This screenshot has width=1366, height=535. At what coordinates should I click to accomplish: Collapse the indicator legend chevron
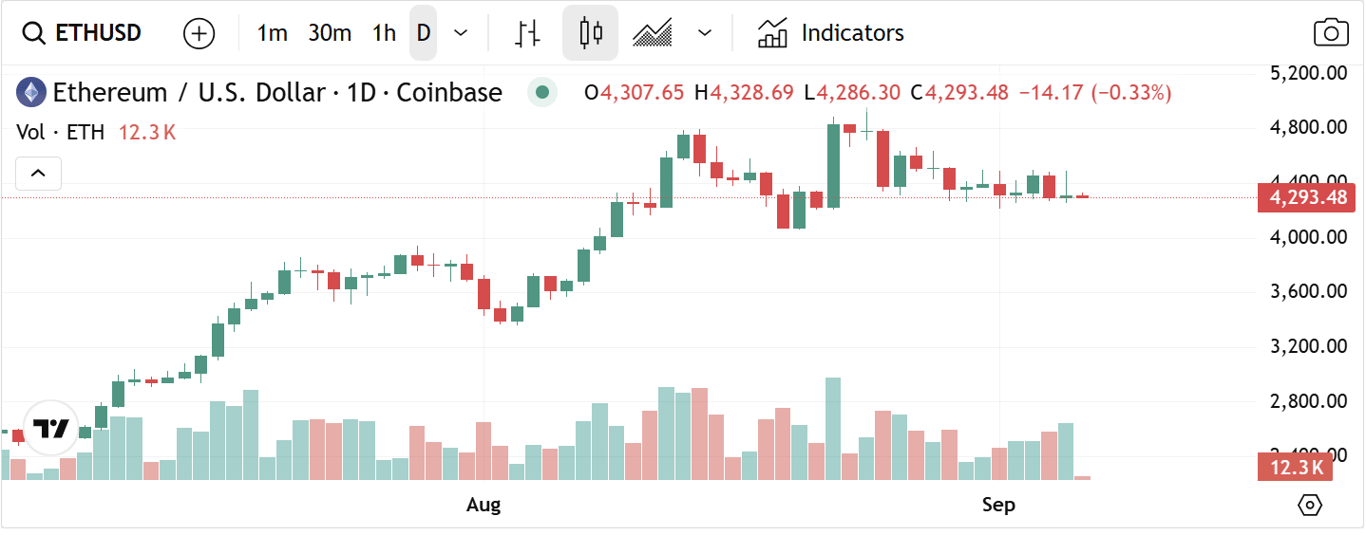click(x=38, y=174)
